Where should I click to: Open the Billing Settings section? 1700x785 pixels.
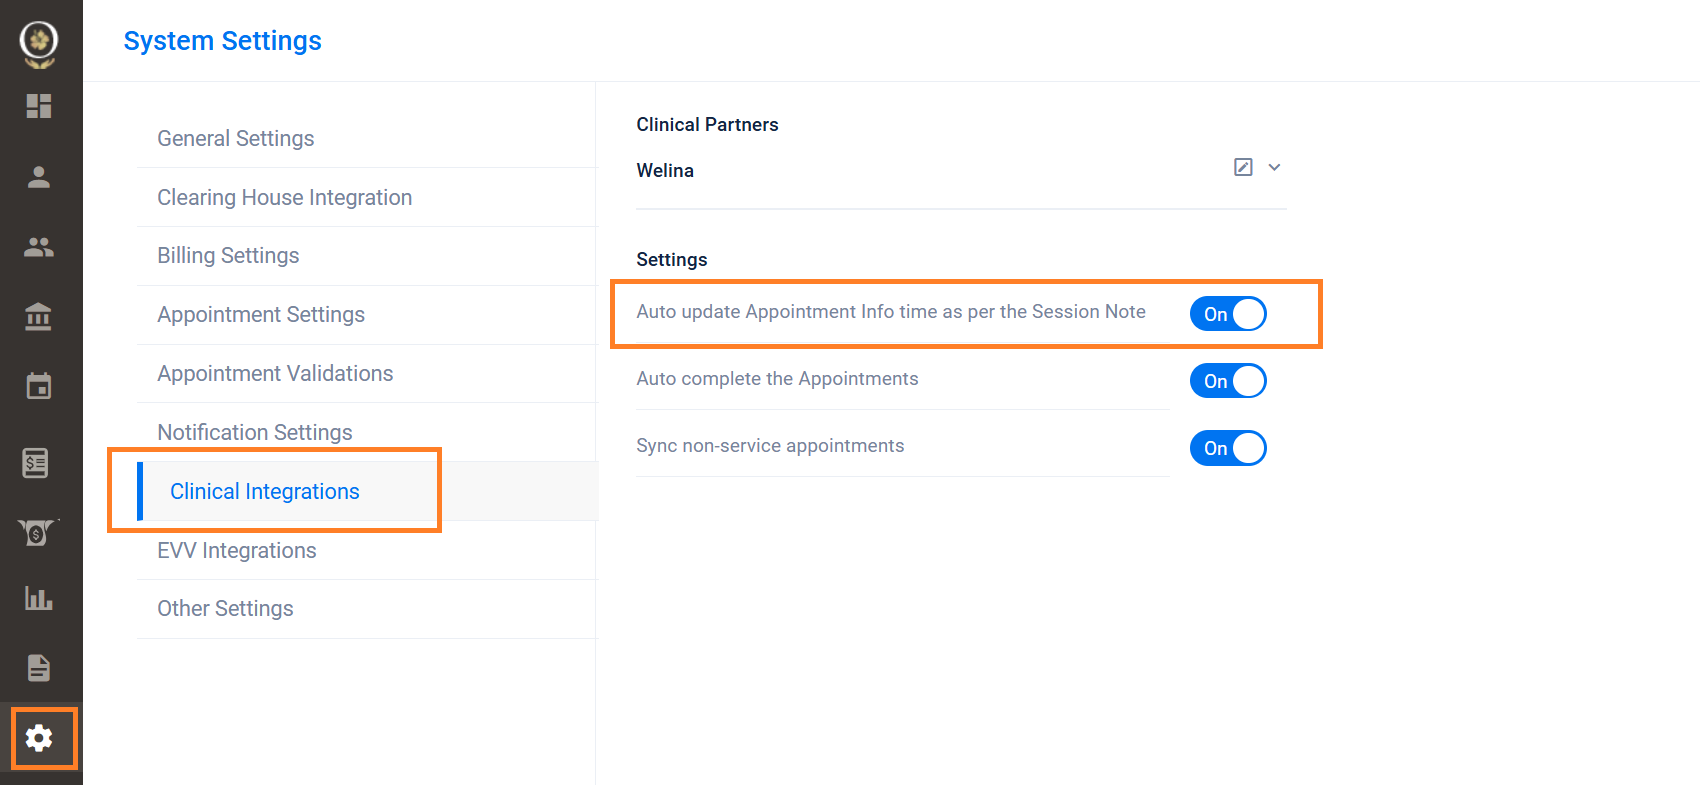pos(228,256)
